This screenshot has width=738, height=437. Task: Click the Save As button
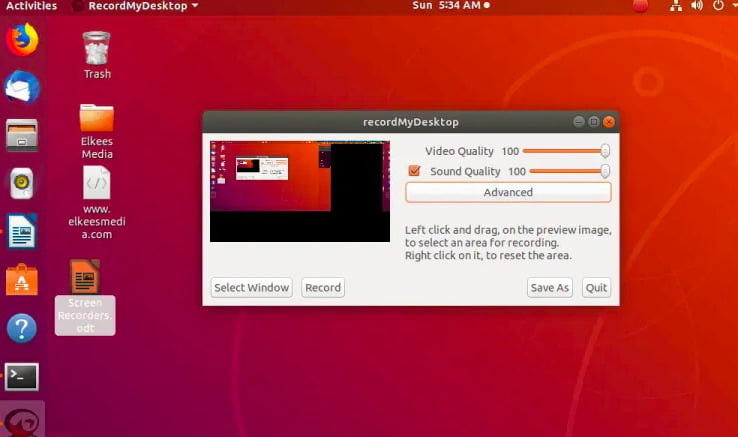550,287
